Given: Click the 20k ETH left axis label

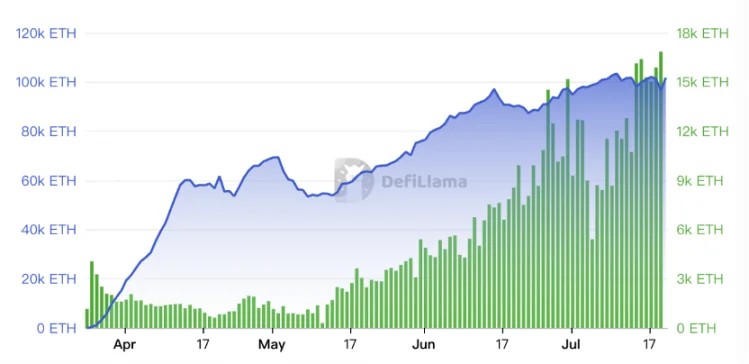Looking at the screenshot, I should pos(49,279).
